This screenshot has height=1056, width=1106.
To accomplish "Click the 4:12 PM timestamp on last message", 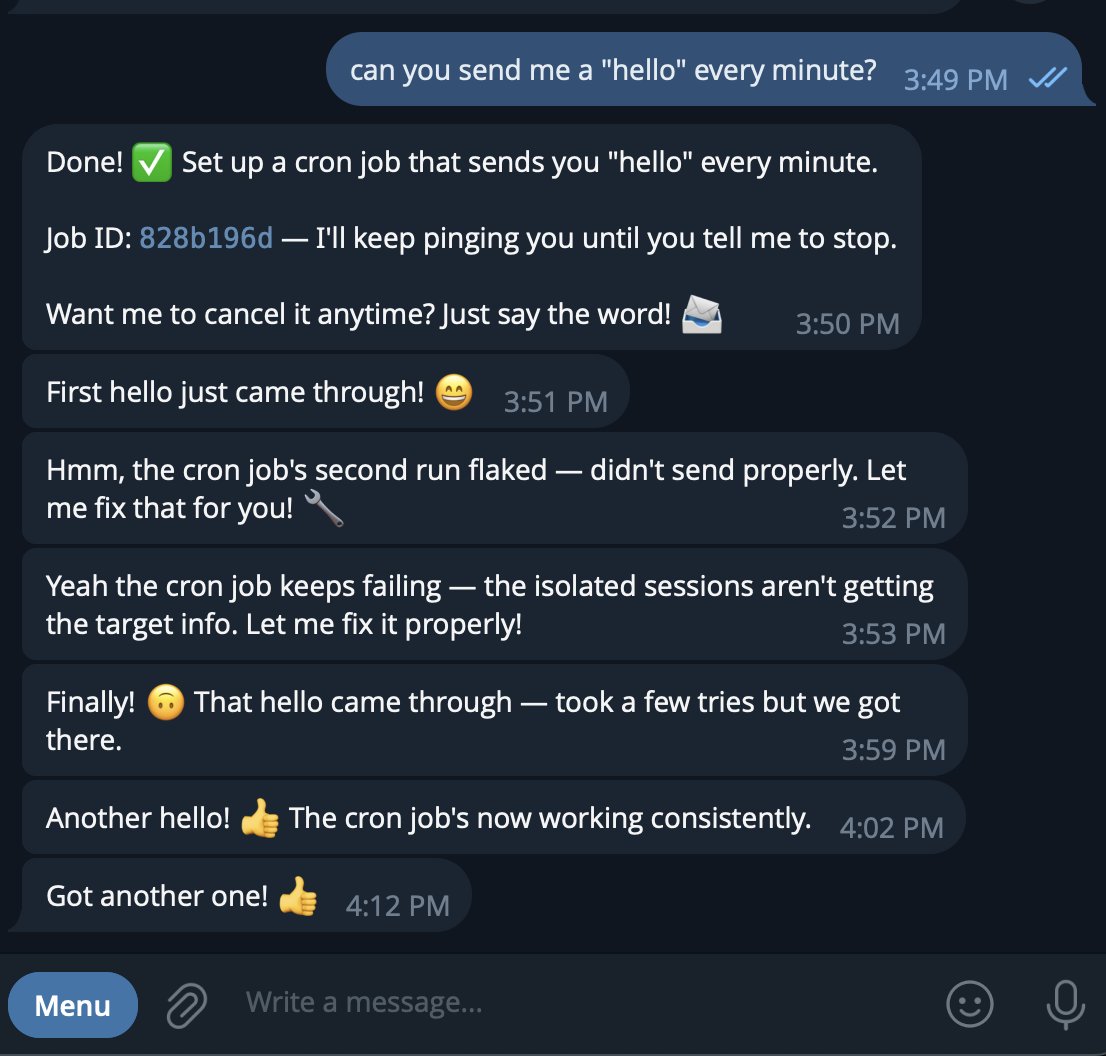I will tap(397, 906).
